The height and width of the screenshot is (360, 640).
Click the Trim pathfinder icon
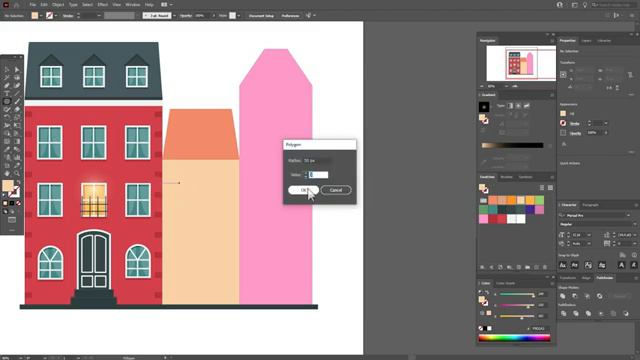click(x=576, y=313)
